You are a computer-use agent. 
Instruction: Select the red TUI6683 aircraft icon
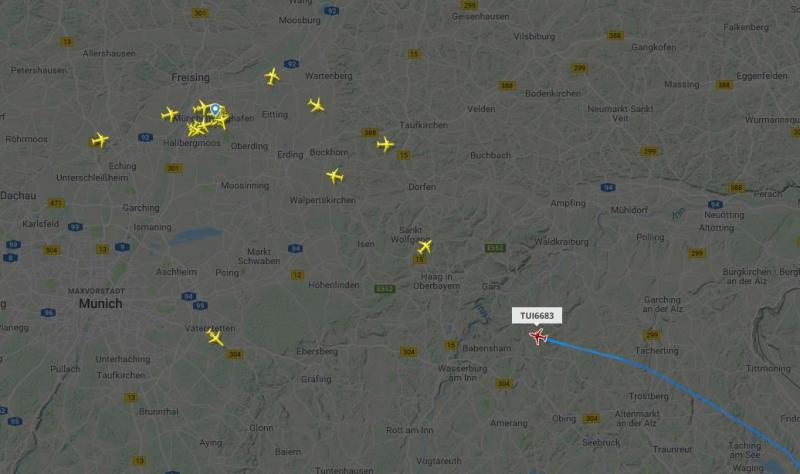tap(538, 337)
